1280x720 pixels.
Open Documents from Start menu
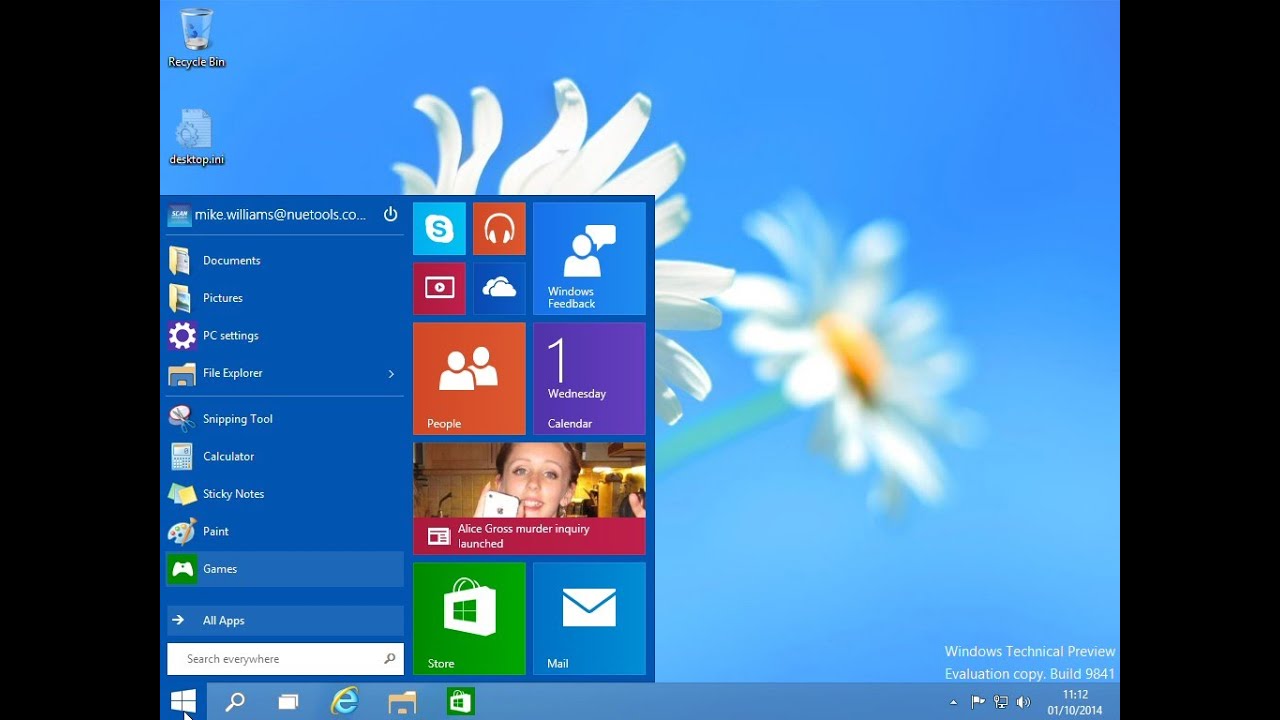(x=285, y=260)
